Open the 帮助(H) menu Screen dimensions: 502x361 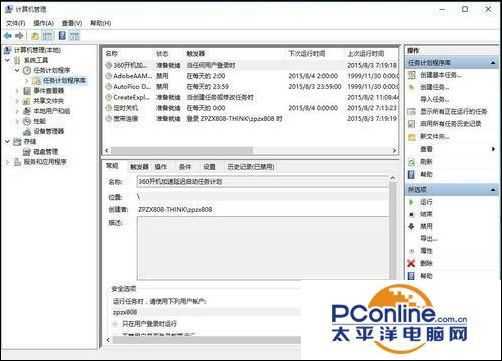tap(101, 23)
